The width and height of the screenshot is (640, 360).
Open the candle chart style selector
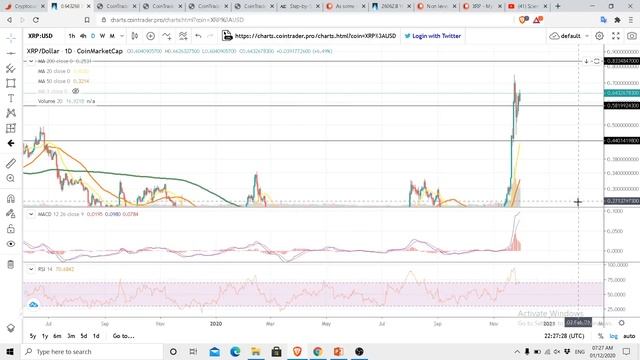coord(135,36)
